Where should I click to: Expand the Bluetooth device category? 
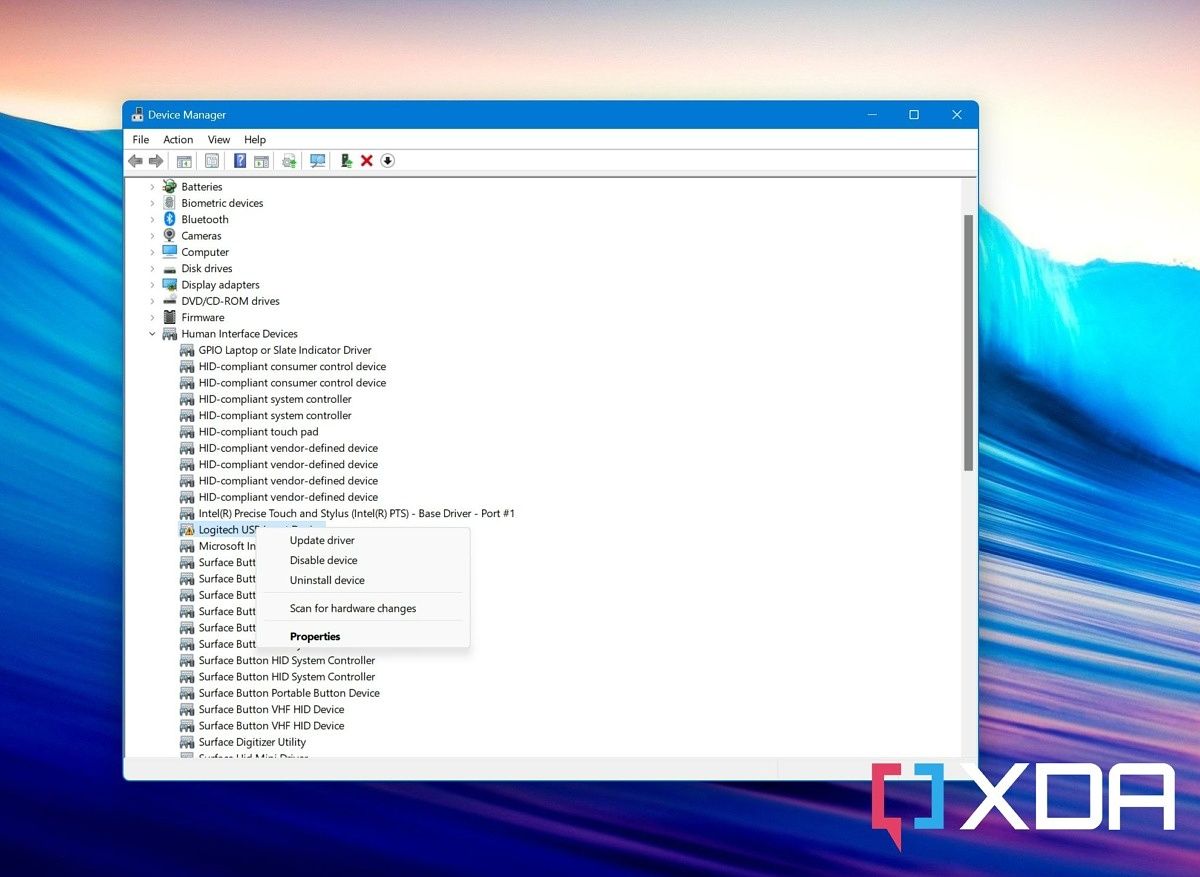click(x=153, y=220)
